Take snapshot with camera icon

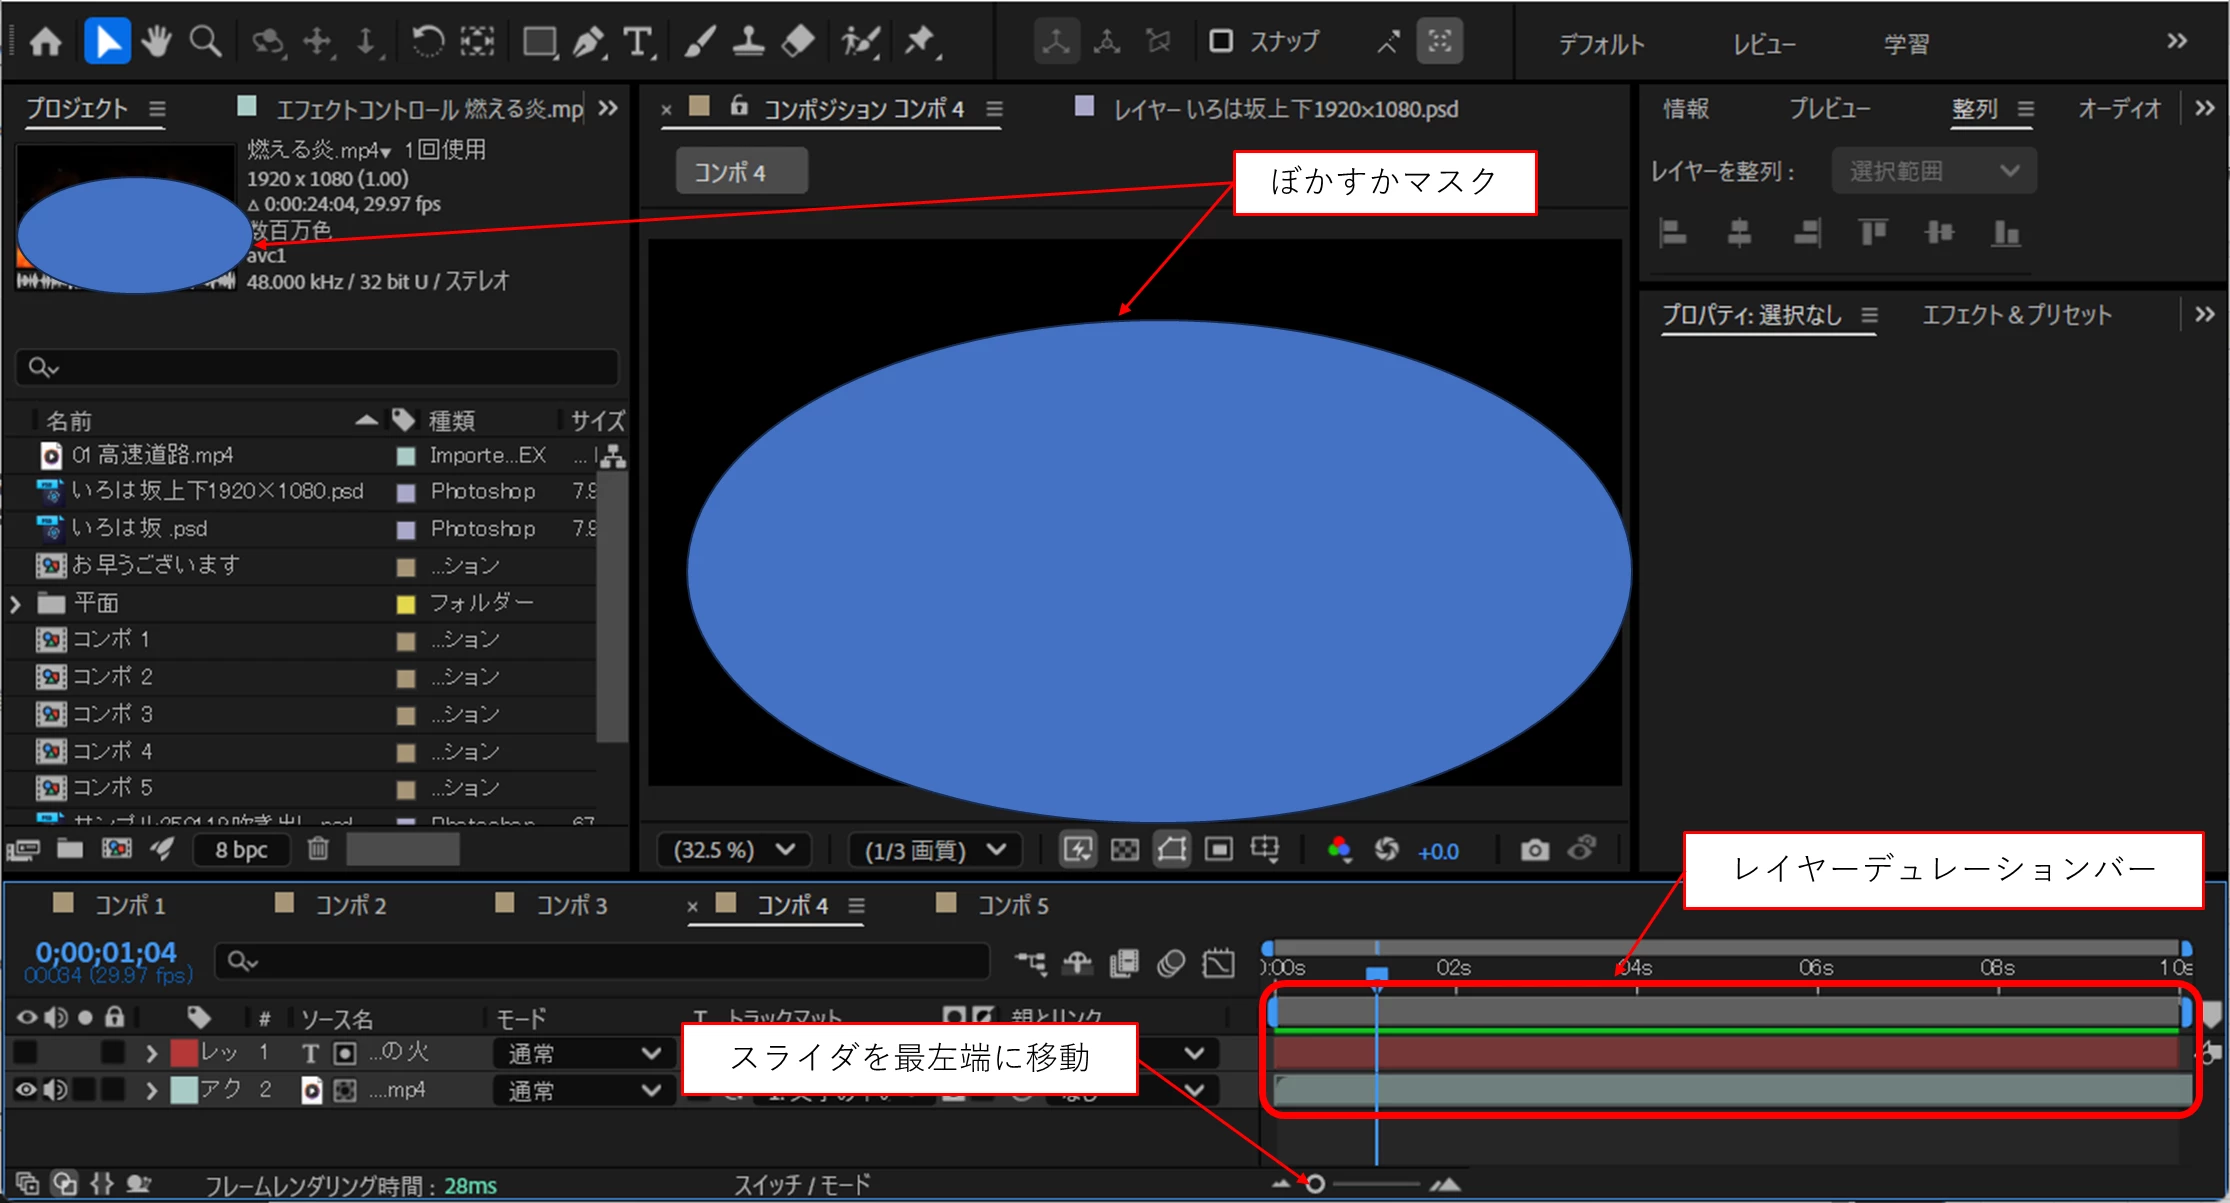pyautogui.click(x=1534, y=850)
